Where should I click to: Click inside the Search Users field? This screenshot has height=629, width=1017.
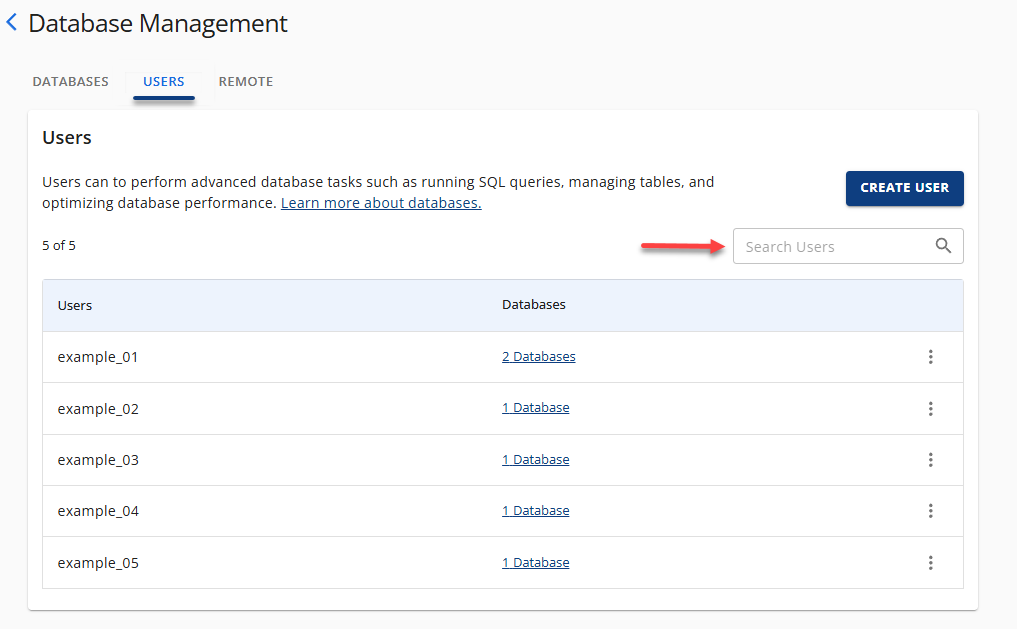coord(830,245)
